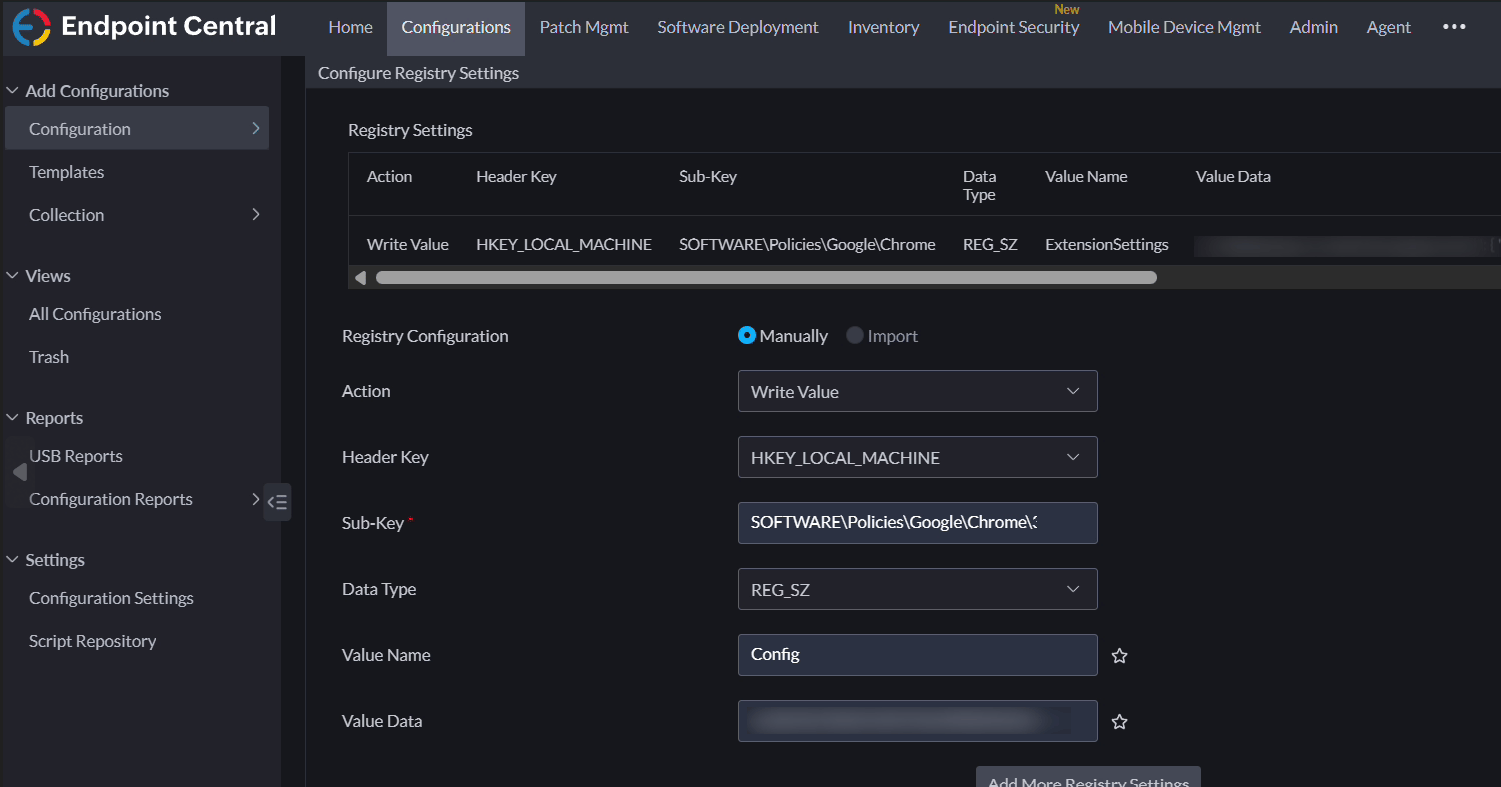Open the Action dropdown showing Write Value
Viewport: 1501px width, 787px height.
(917, 391)
